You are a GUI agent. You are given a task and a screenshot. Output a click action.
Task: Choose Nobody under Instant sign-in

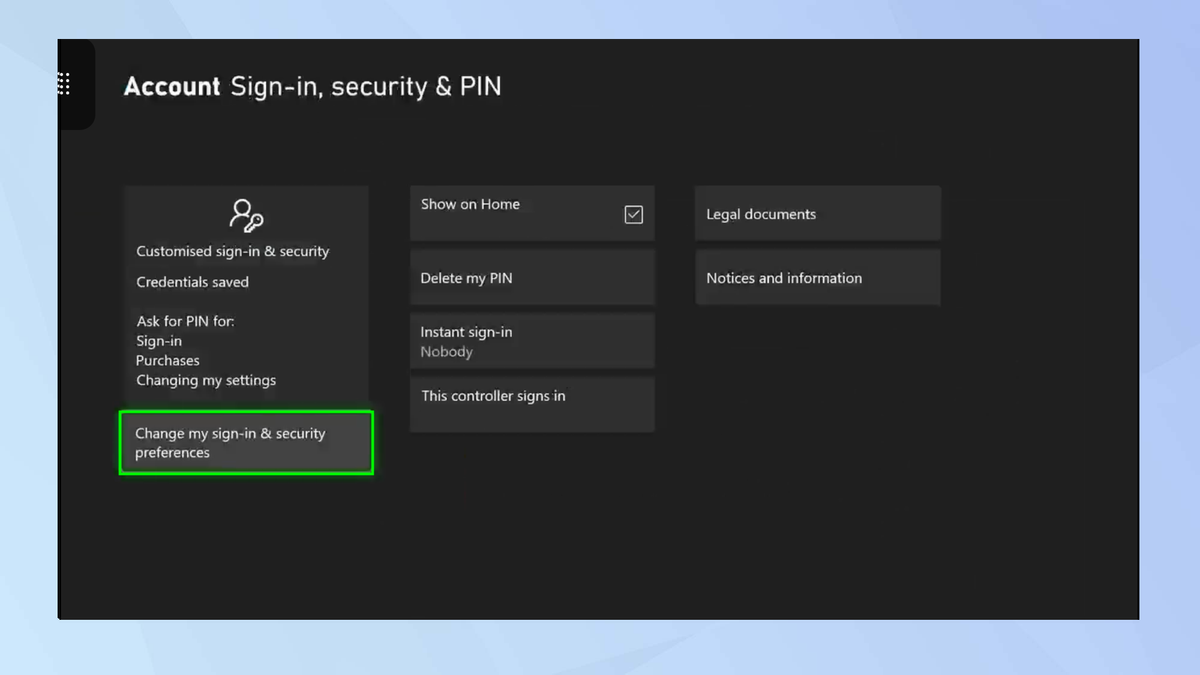tap(446, 351)
